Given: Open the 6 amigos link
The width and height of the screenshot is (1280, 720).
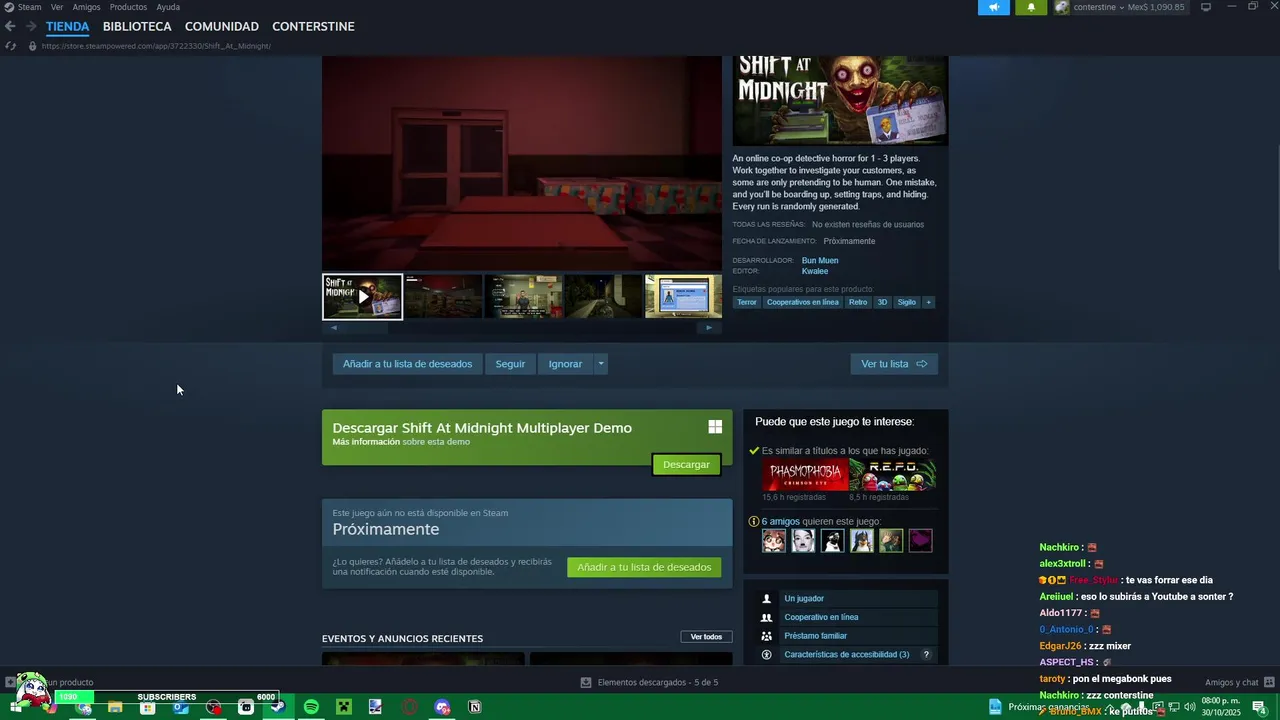Looking at the screenshot, I should 780,522.
